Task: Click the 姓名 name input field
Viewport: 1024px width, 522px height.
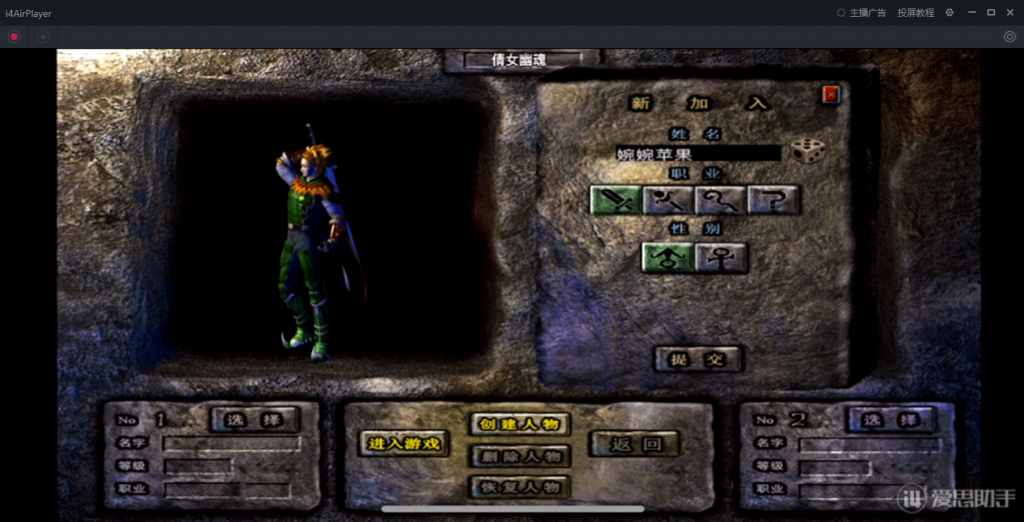Action: 697,154
